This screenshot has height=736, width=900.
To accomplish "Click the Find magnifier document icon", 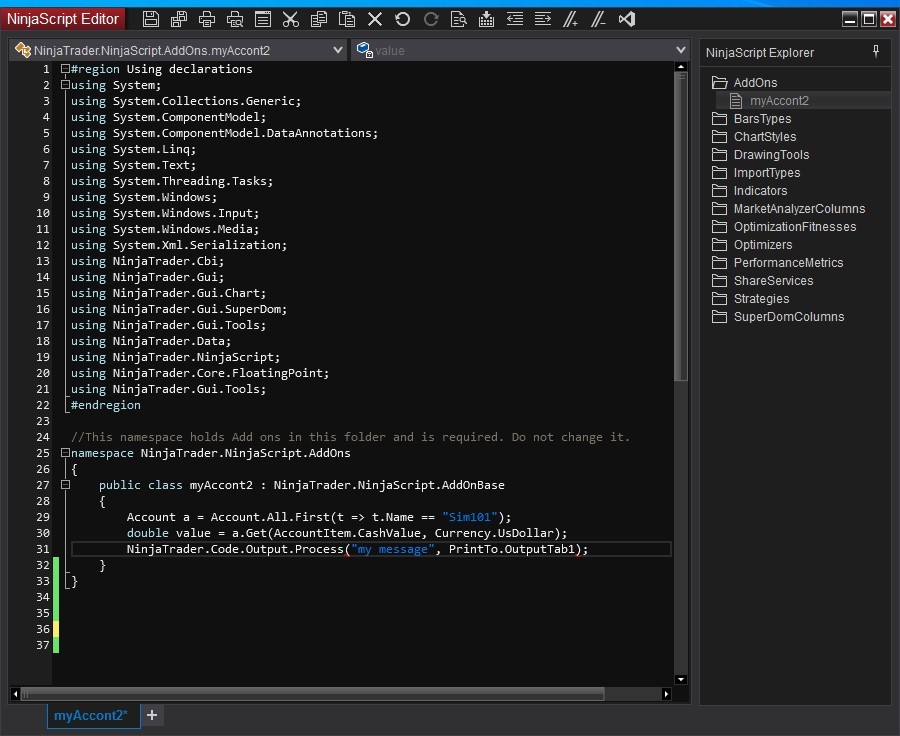I will pyautogui.click(x=459, y=19).
